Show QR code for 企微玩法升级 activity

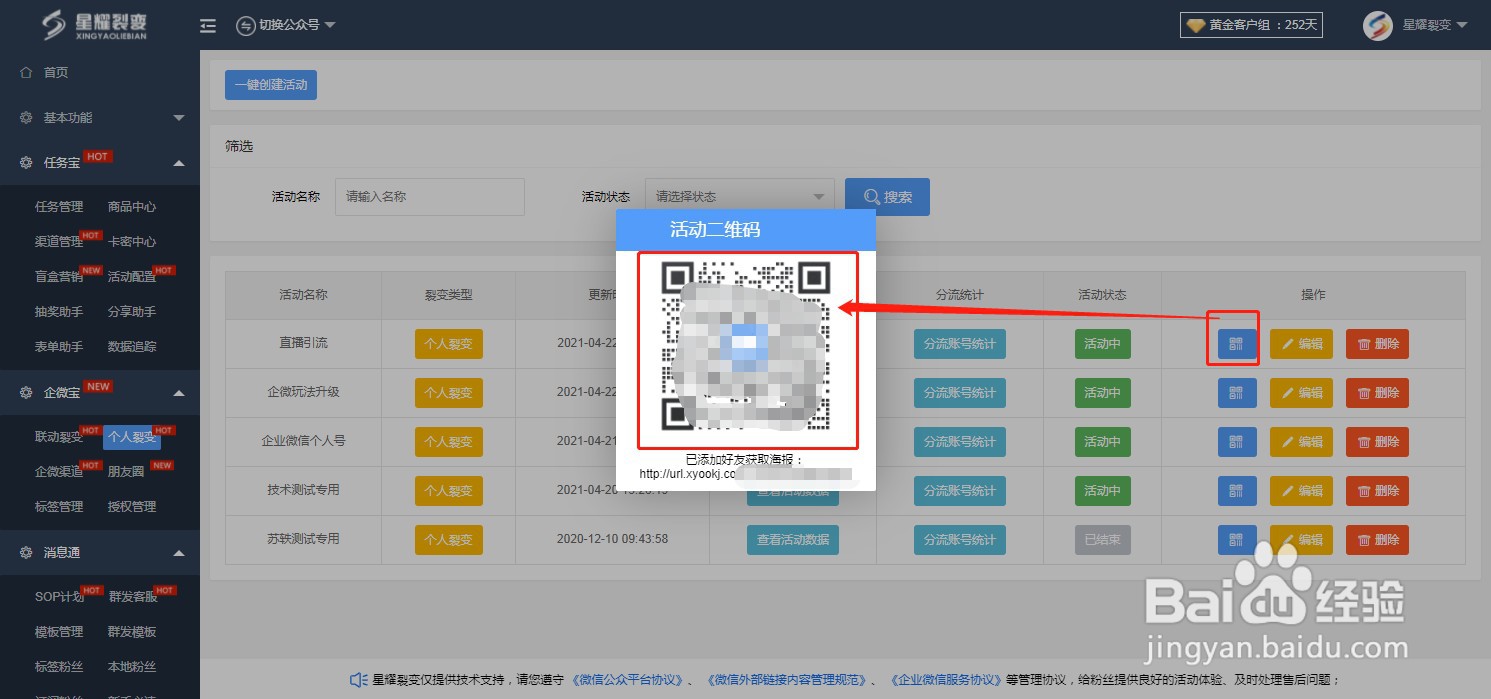coord(1237,393)
